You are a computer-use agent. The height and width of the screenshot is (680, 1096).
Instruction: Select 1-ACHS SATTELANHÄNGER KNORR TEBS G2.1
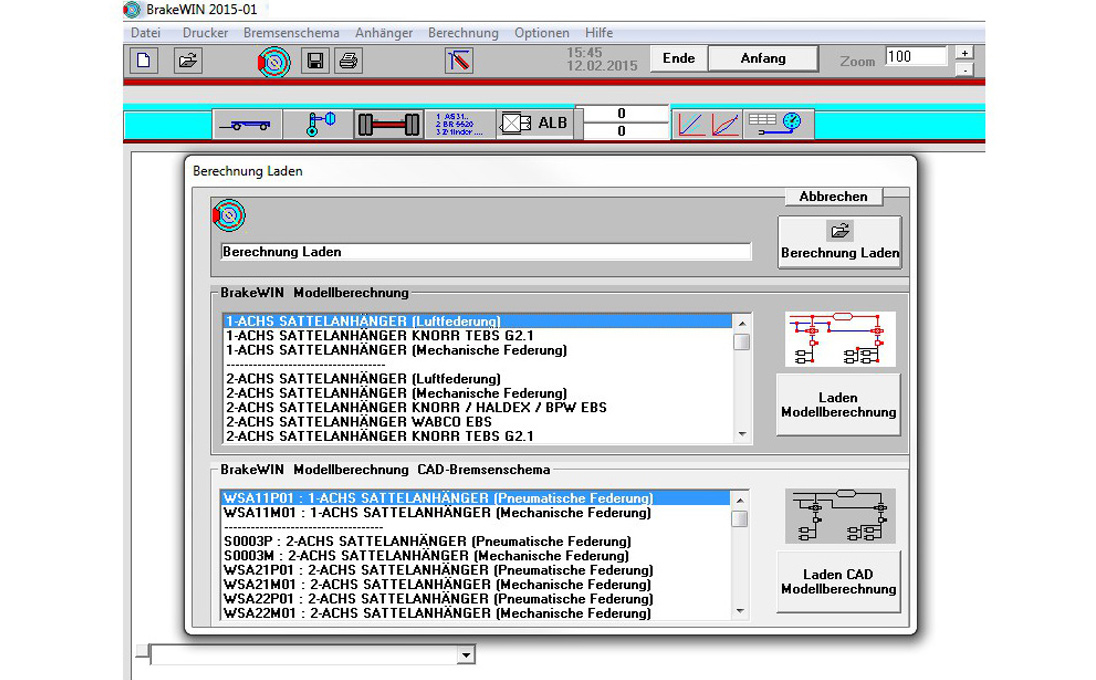click(477, 335)
